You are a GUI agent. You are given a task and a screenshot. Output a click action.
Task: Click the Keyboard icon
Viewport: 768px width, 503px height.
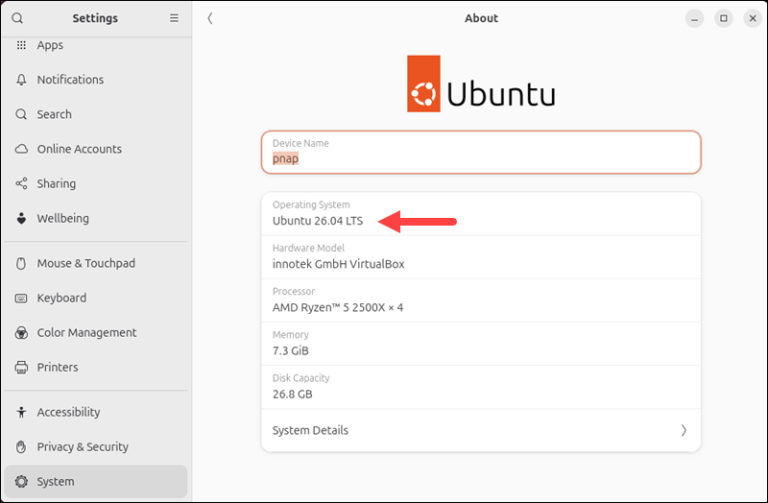click(21, 298)
